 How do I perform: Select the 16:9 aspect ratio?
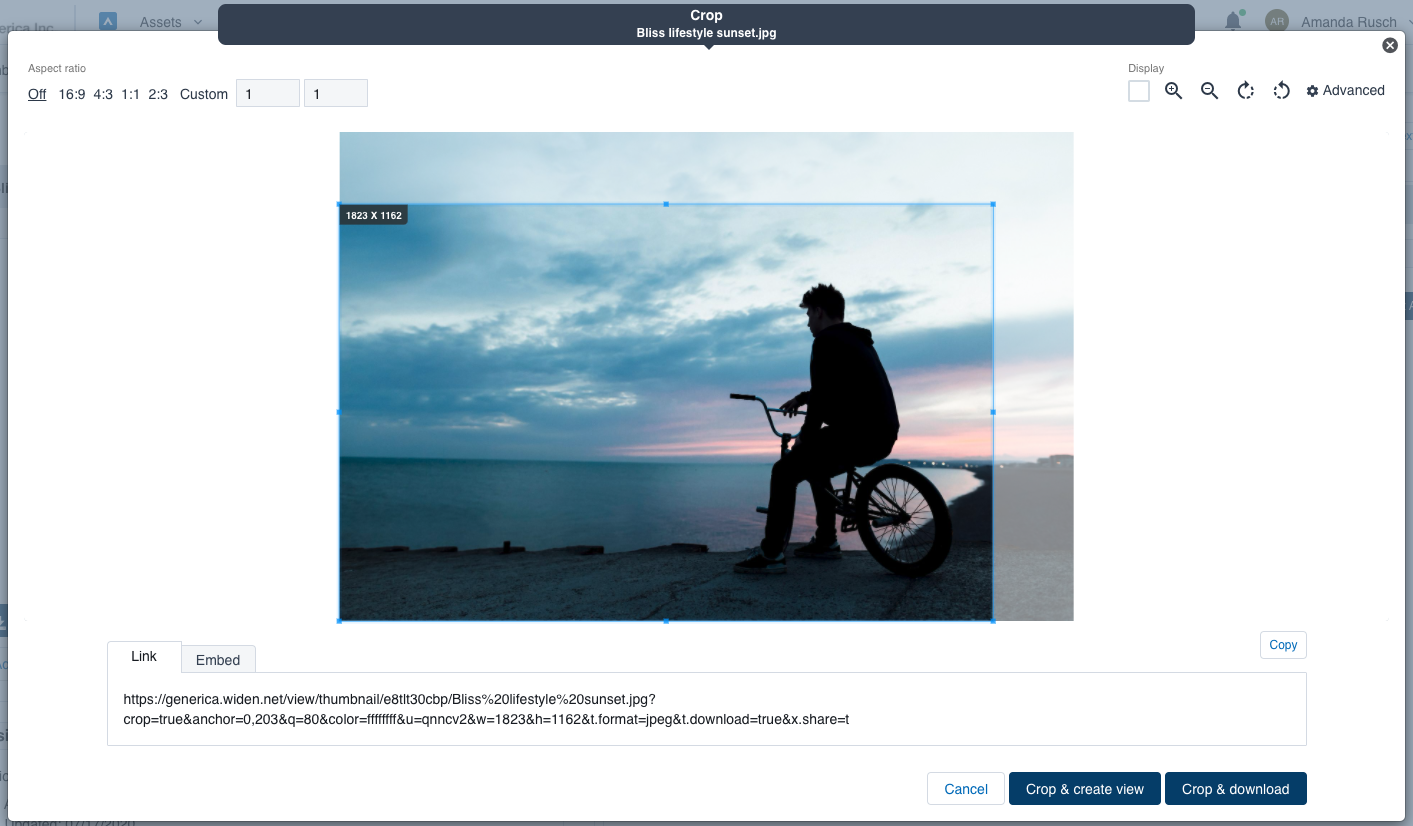(71, 93)
